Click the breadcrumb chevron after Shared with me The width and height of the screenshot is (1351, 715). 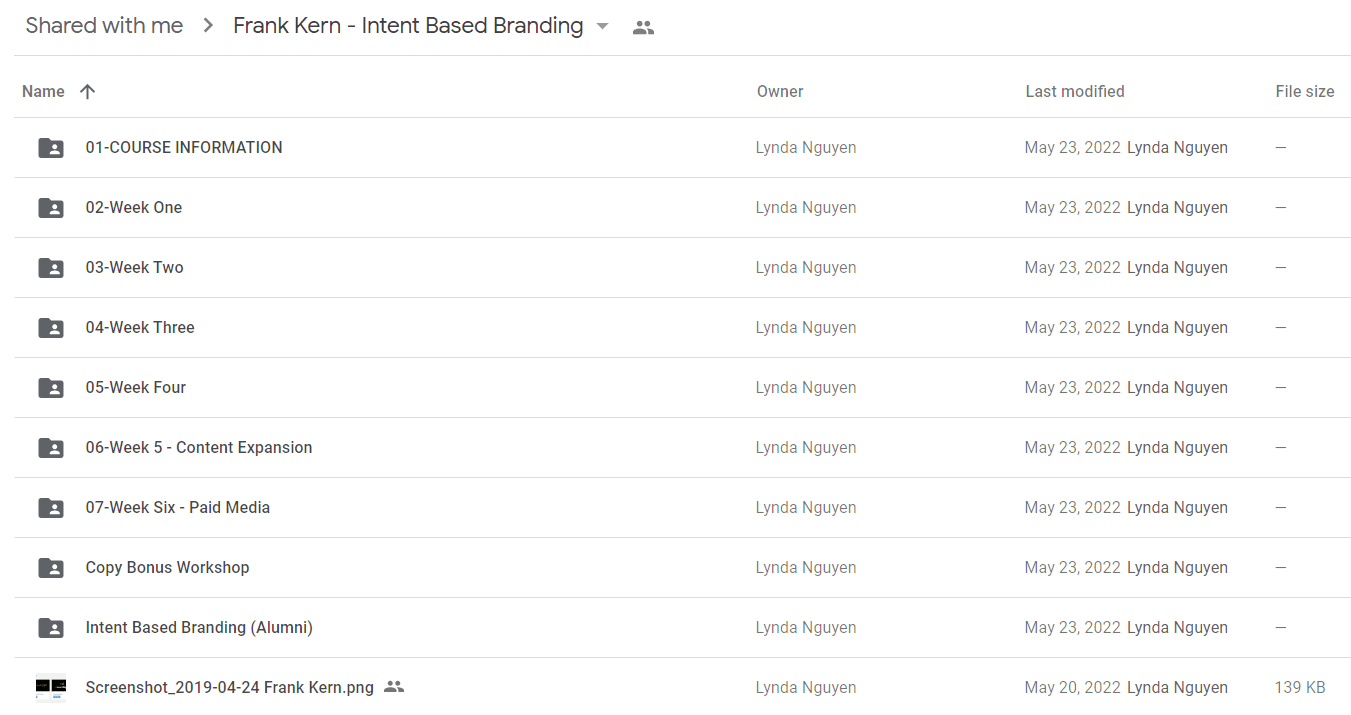[208, 26]
